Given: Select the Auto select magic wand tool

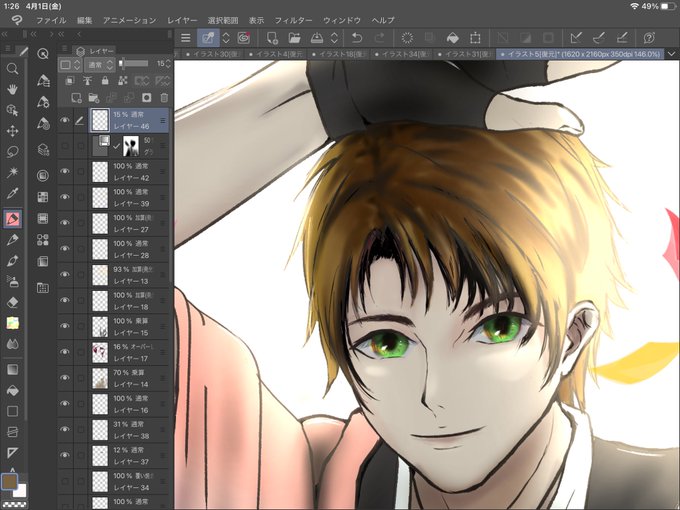Looking at the screenshot, I should [x=13, y=172].
